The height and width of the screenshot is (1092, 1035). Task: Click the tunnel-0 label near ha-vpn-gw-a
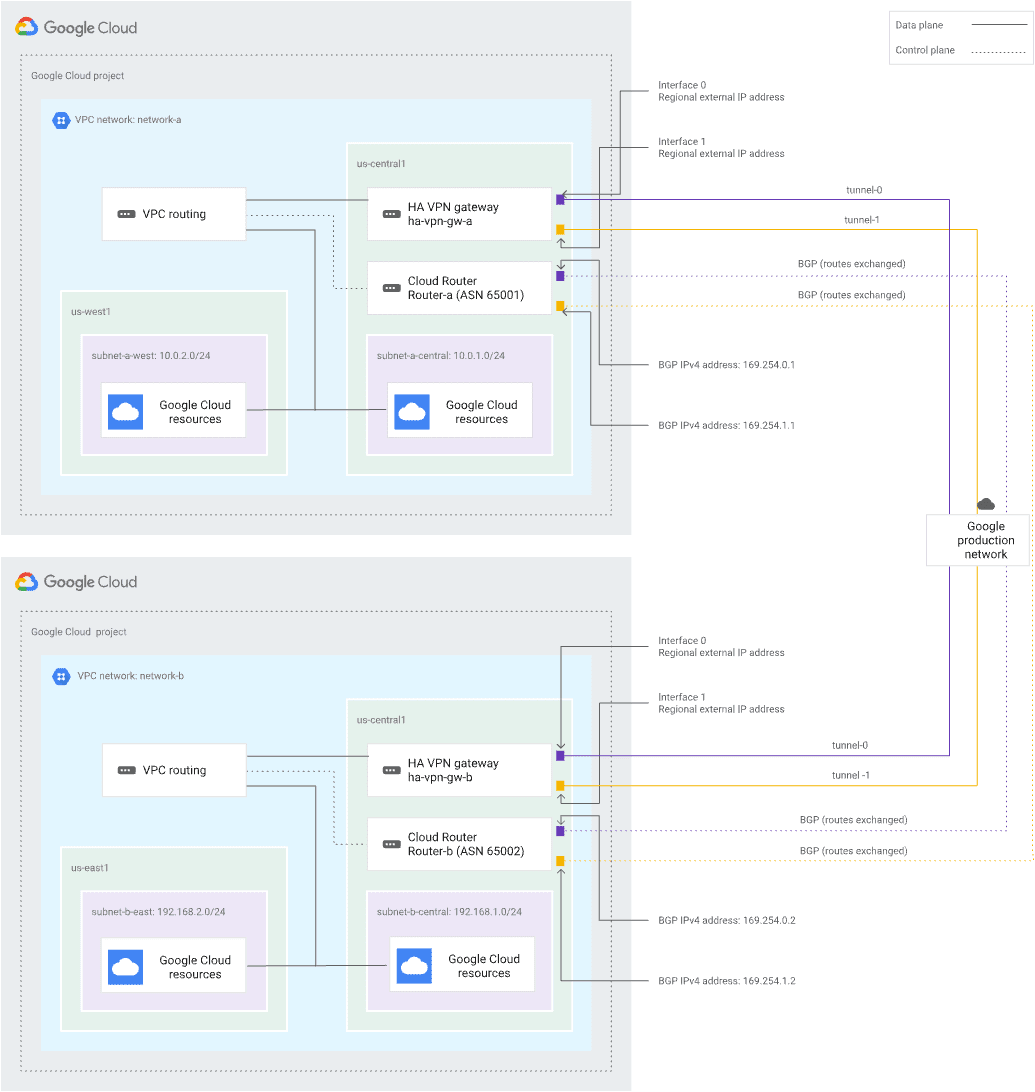pyautogui.click(x=864, y=189)
